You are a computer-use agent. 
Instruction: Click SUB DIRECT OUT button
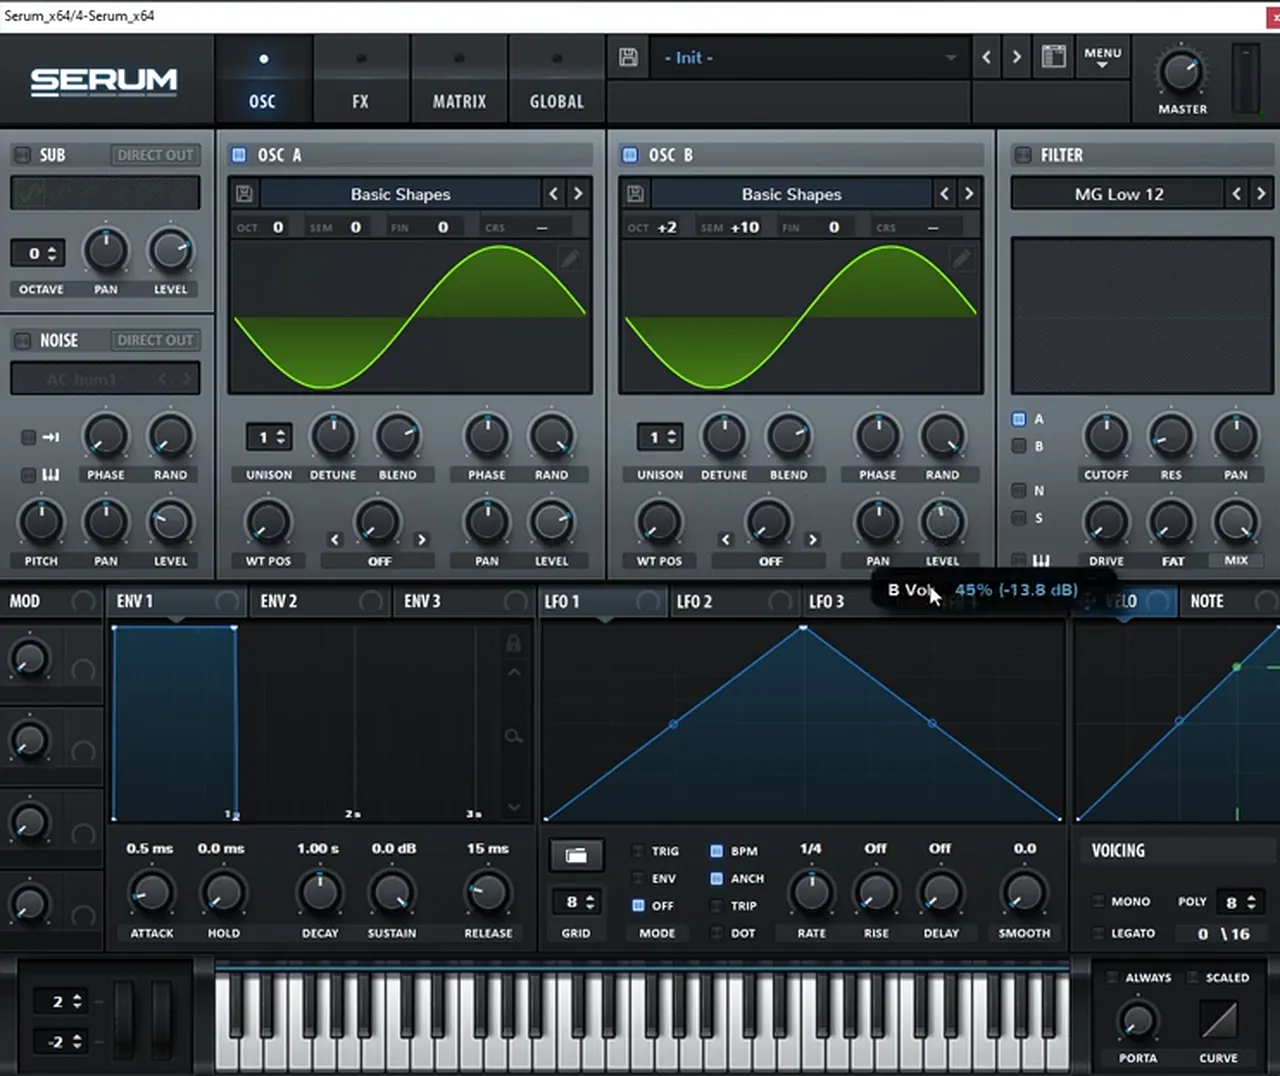pyautogui.click(x=155, y=155)
